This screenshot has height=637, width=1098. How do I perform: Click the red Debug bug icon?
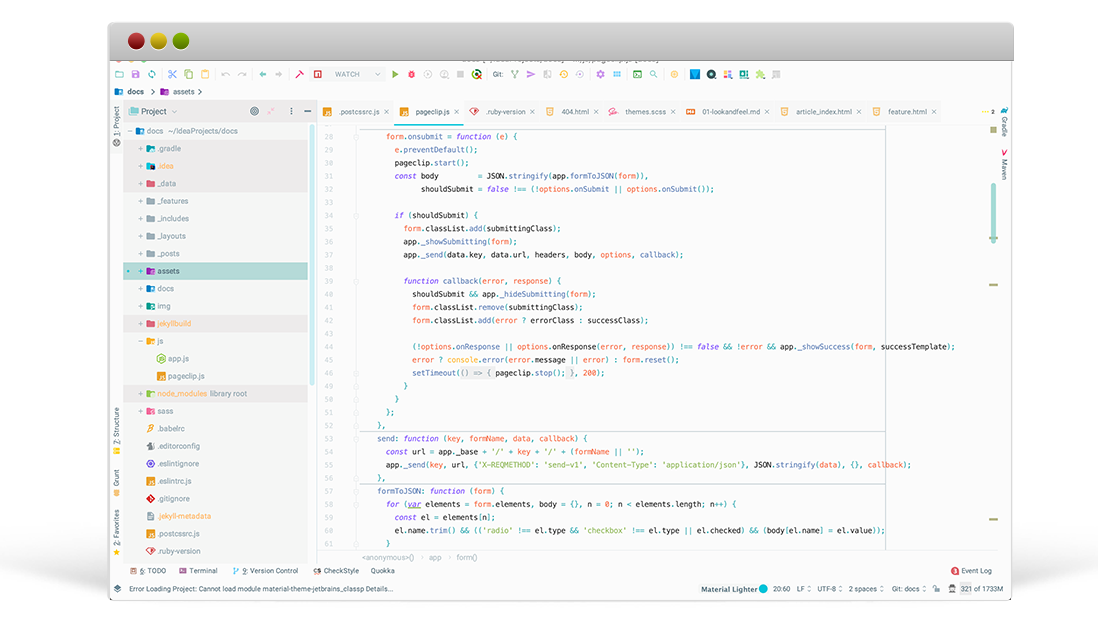click(411, 74)
